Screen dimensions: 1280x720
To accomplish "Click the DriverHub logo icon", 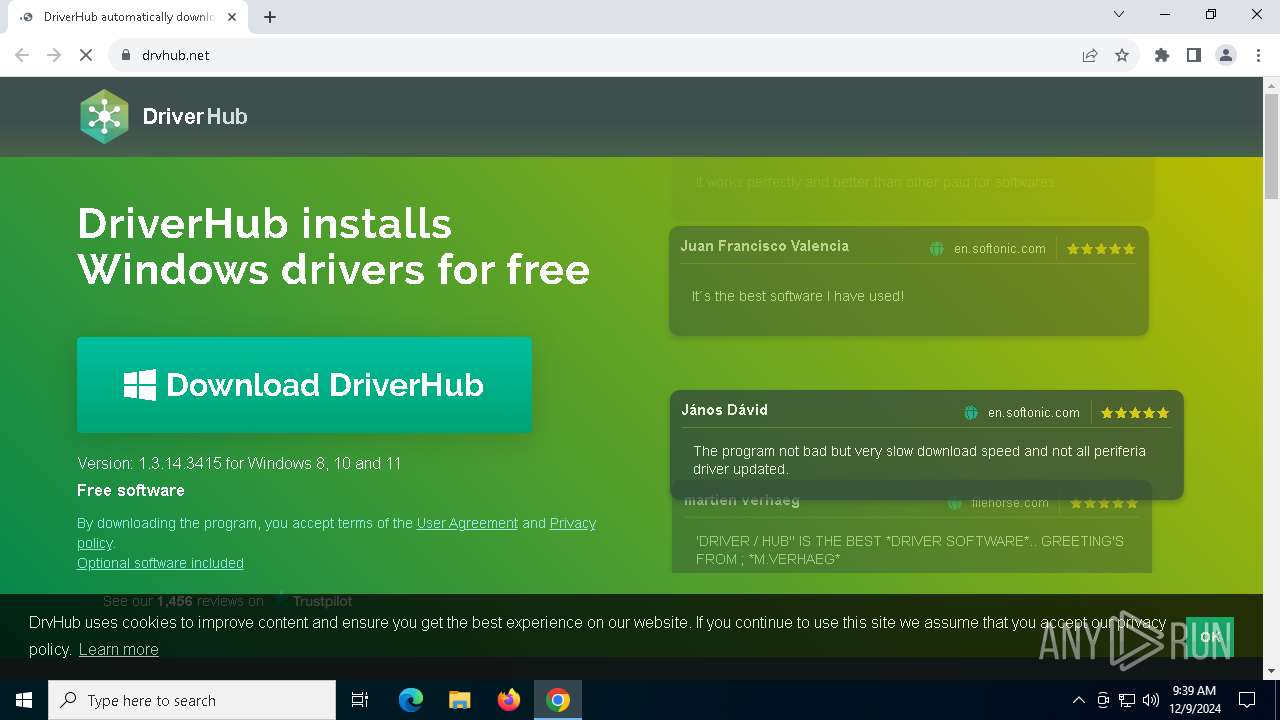I will tap(104, 116).
